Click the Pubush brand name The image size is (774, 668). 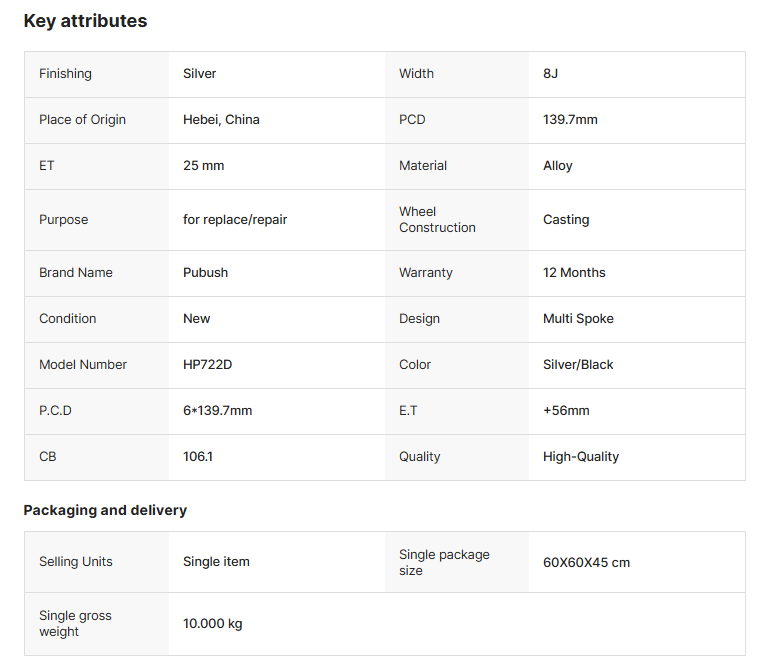[207, 273]
